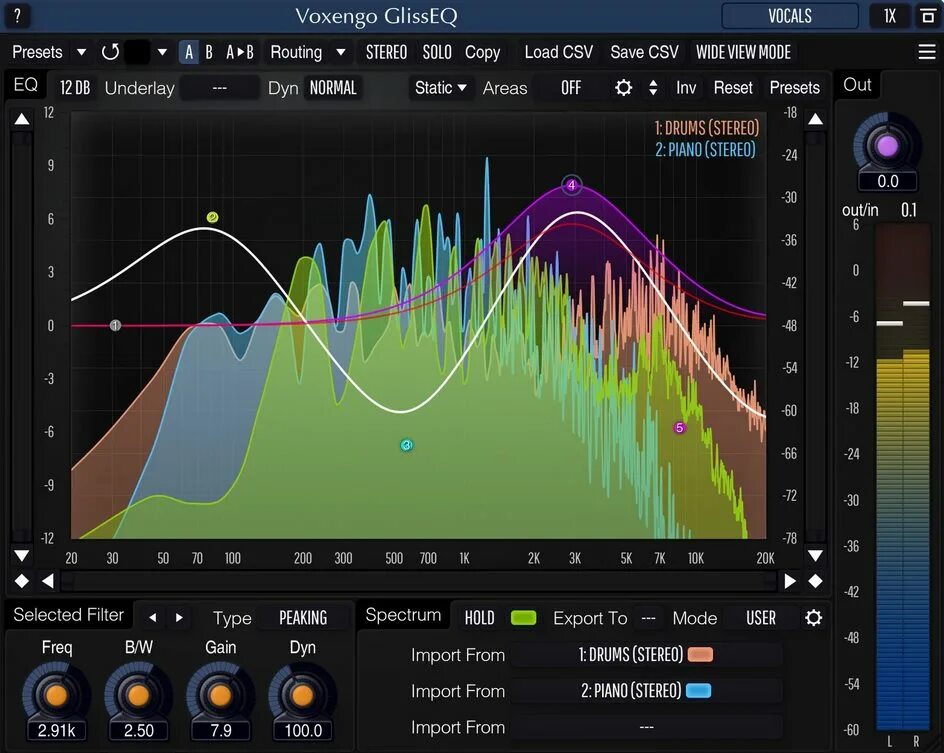Open Routing dropdown arrow
Image resolution: width=944 pixels, height=753 pixels.
(341, 52)
